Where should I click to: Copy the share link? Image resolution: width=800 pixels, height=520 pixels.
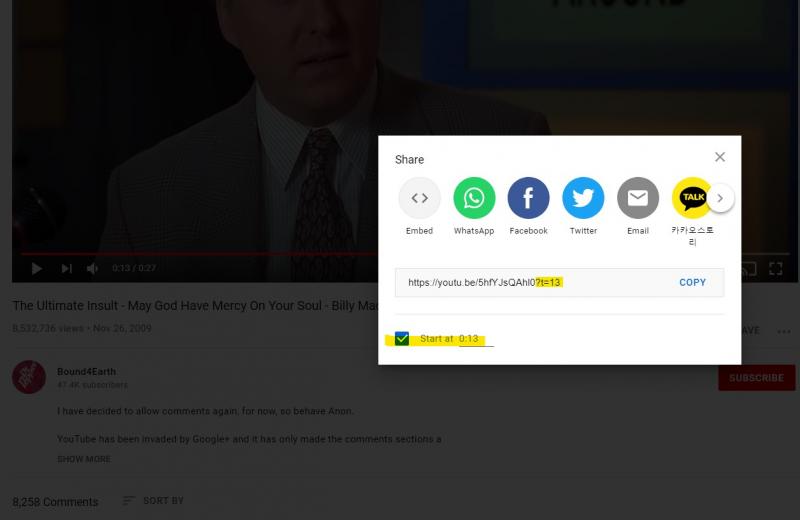(x=692, y=282)
